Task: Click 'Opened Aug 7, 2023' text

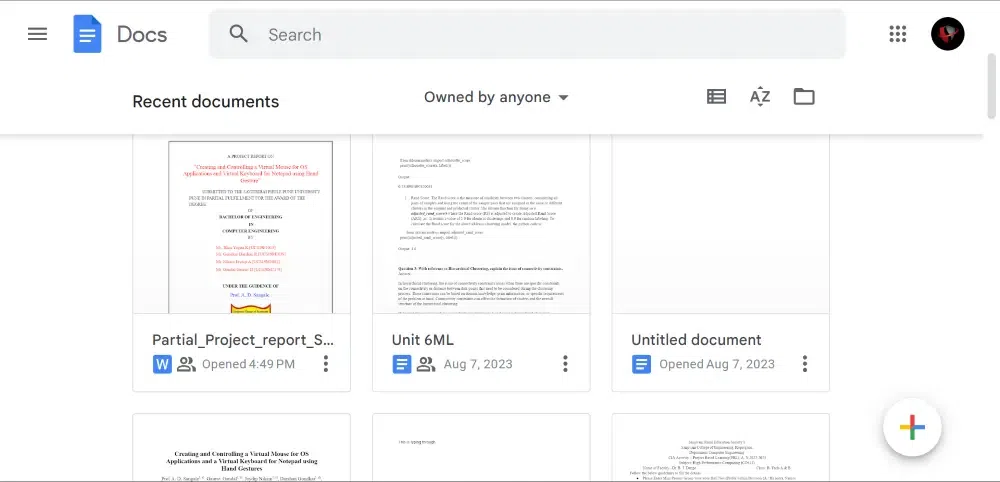Action: click(x=717, y=364)
